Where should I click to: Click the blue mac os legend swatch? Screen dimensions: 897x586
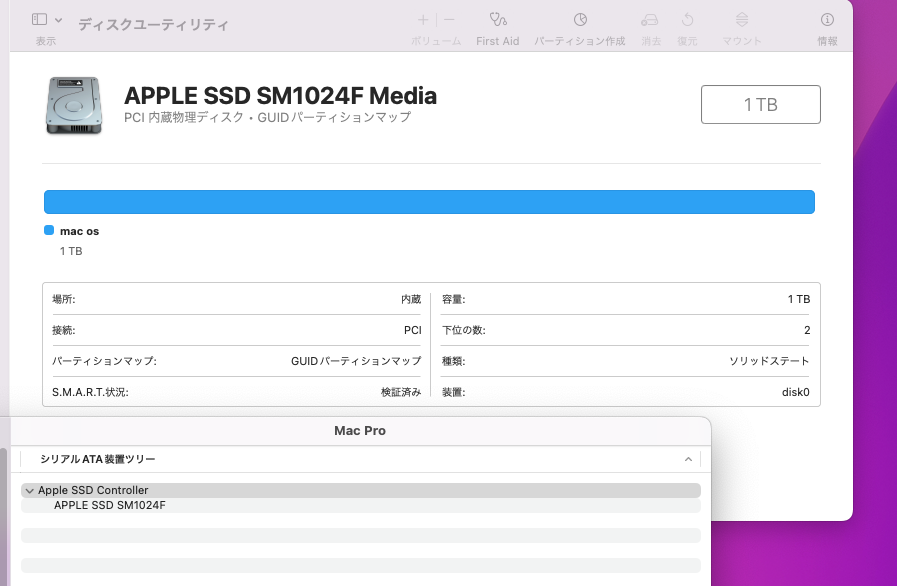pyautogui.click(x=49, y=231)
